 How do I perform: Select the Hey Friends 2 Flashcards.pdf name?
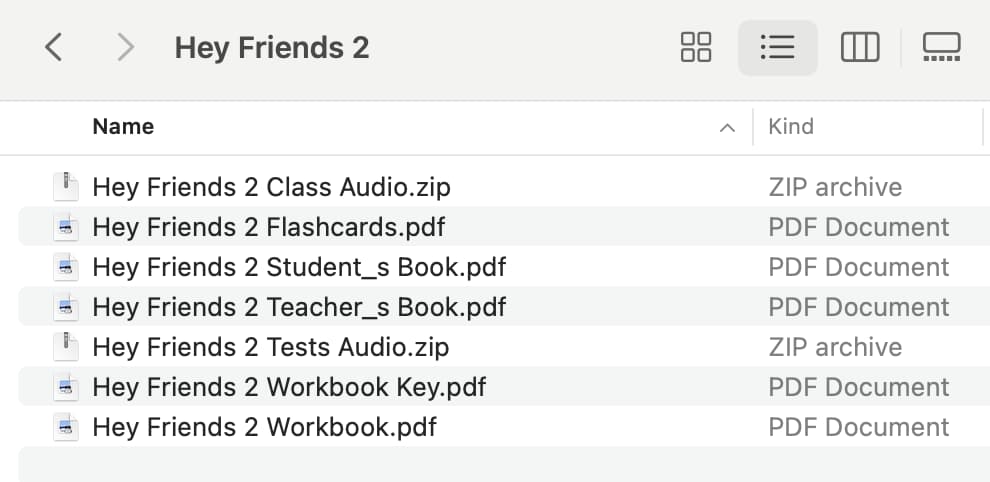[x=268, y=227]
